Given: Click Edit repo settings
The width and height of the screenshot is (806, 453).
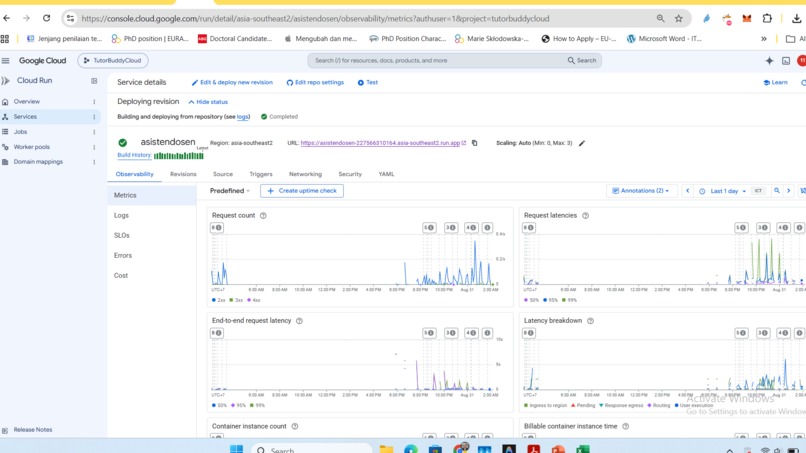Looking at the screenshot, I should (315, 82).
